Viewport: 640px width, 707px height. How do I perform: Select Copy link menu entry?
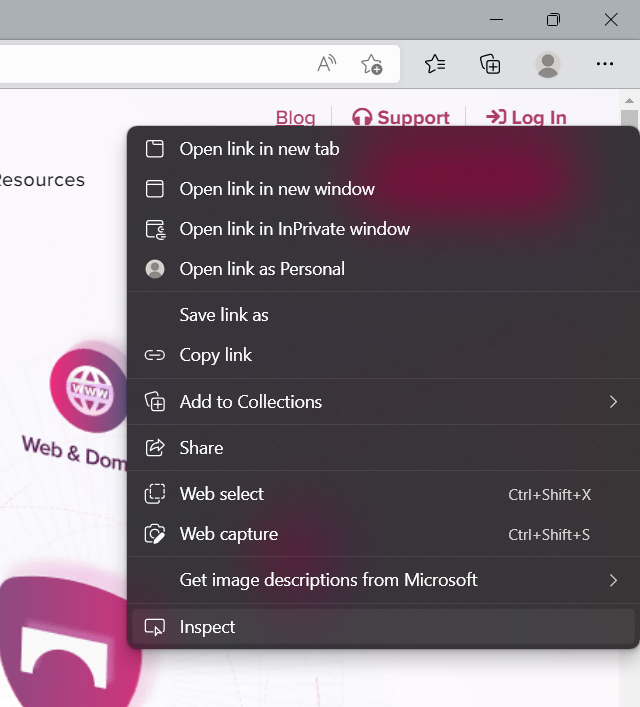click(x=383, y=355)
